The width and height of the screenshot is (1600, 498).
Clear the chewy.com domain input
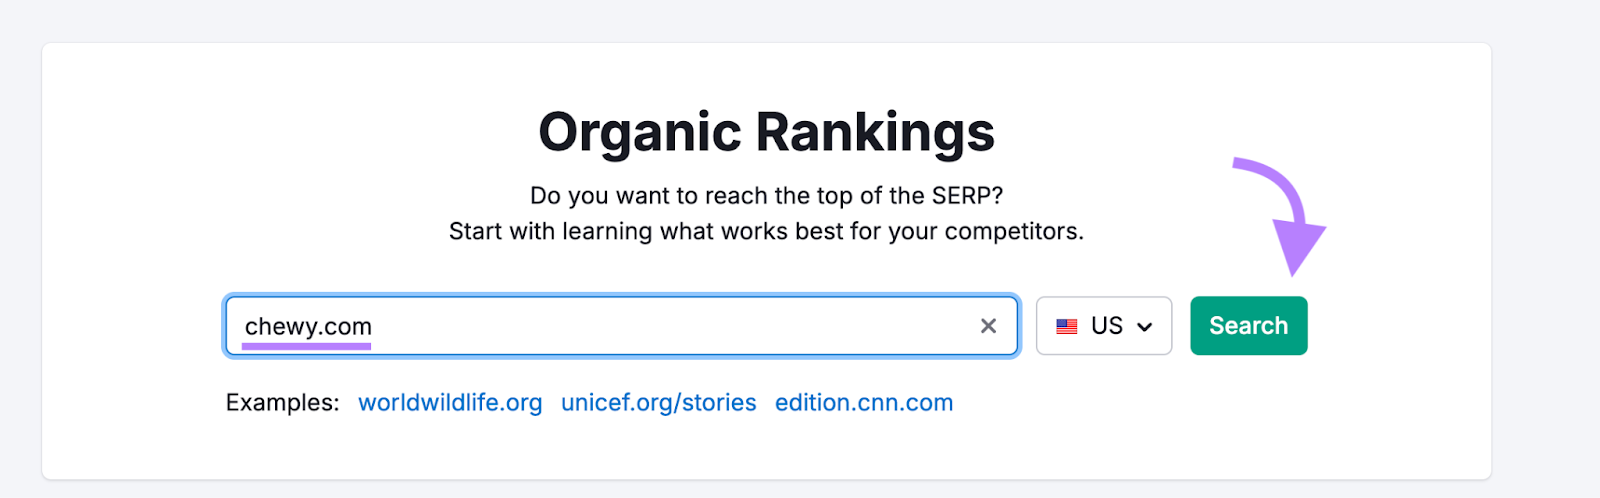point(988,326)
